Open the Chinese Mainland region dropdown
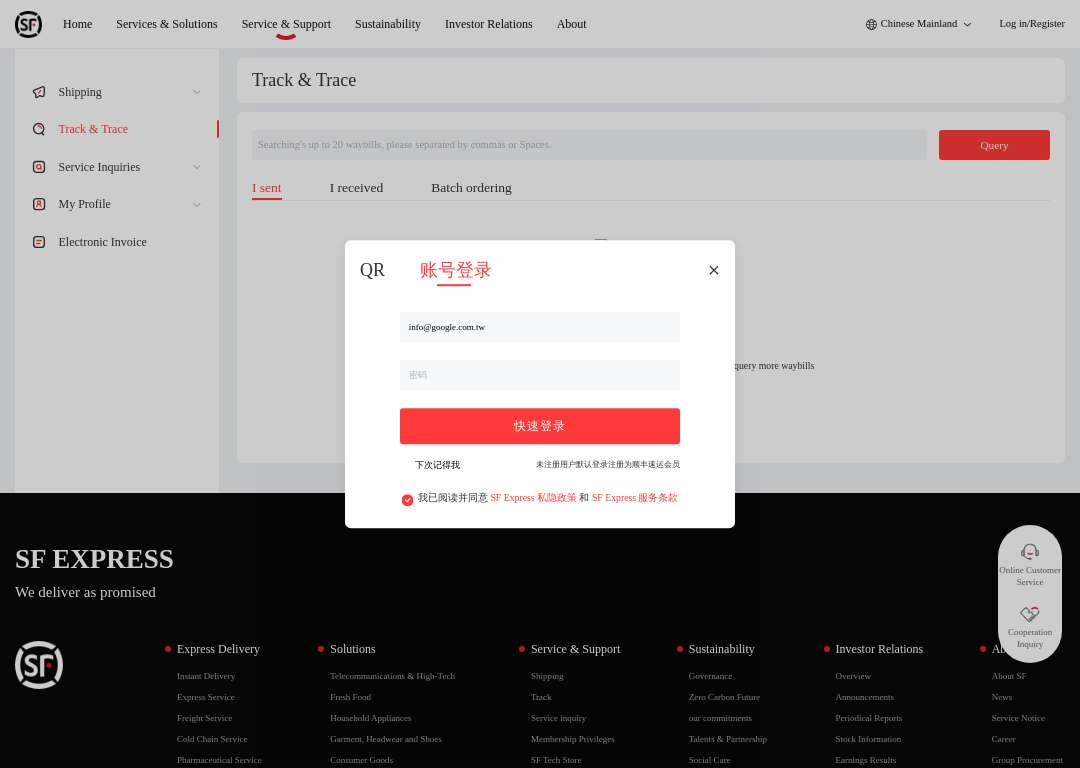 [x=919, y=24]
